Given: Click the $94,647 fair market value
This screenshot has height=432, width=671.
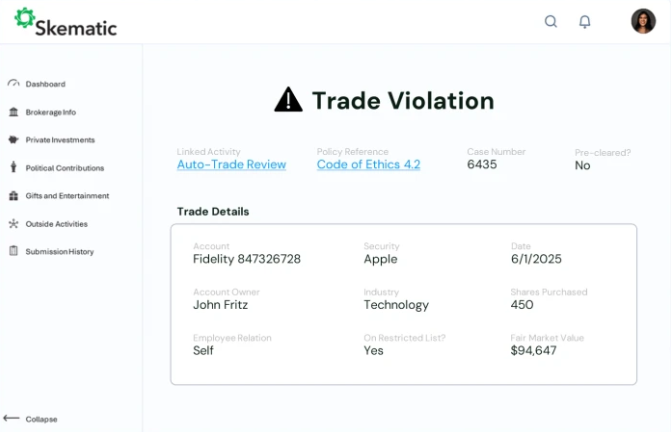Looking at the screenshot, I should [x=533, y=351].
